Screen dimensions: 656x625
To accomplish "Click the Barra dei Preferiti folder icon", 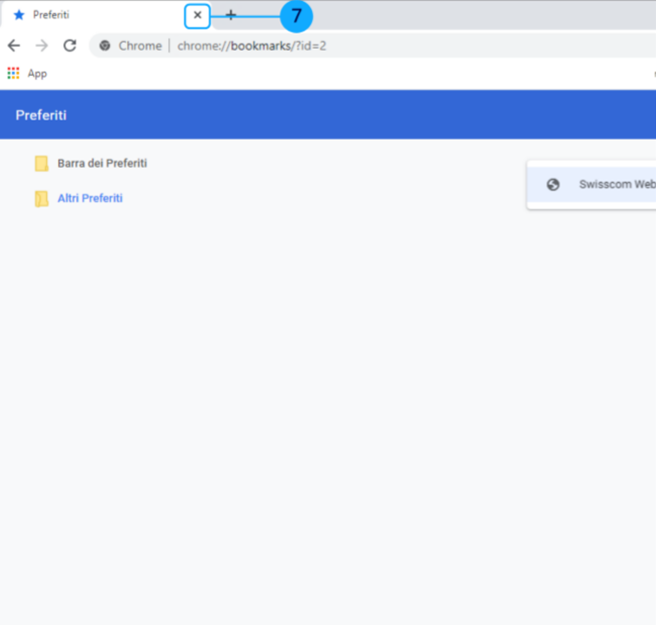I will (x=41, y=164).
